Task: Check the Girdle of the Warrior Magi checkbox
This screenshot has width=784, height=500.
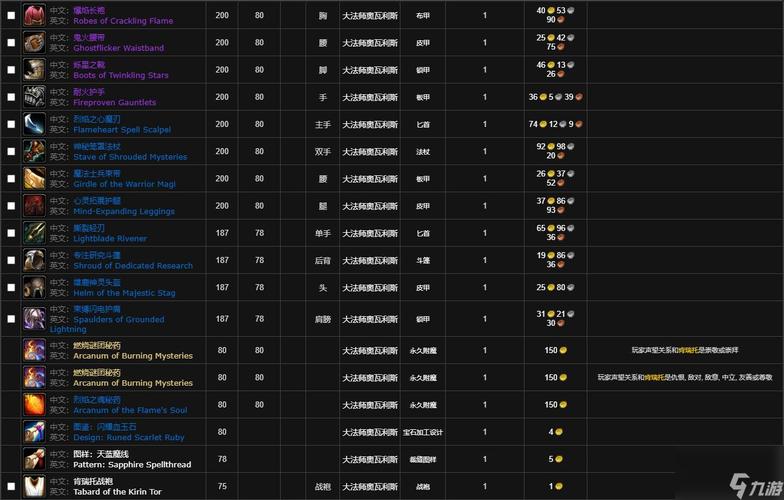Action: coord(11,178)
